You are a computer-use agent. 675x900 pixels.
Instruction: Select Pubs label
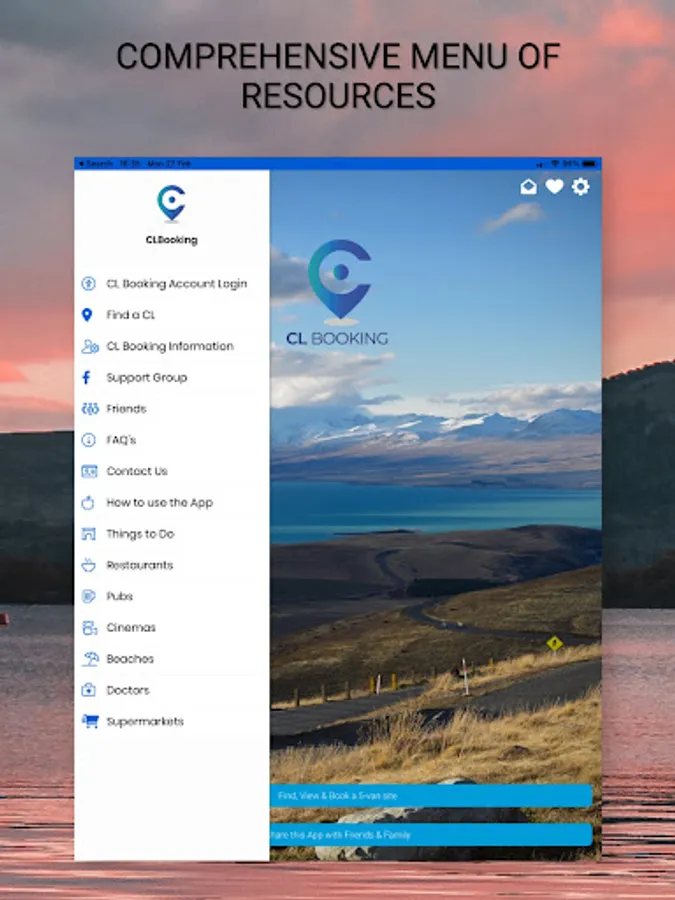[x=119, y=596]
